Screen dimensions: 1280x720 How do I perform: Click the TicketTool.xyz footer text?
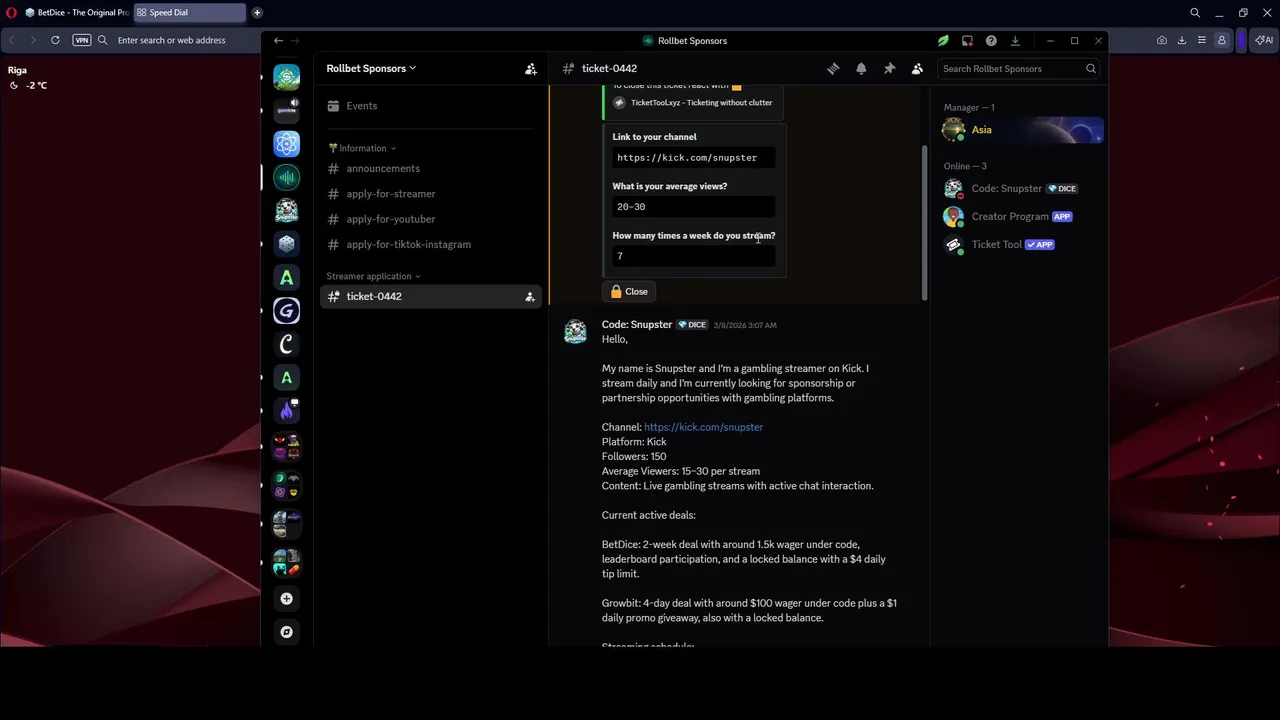pos(701,103)
